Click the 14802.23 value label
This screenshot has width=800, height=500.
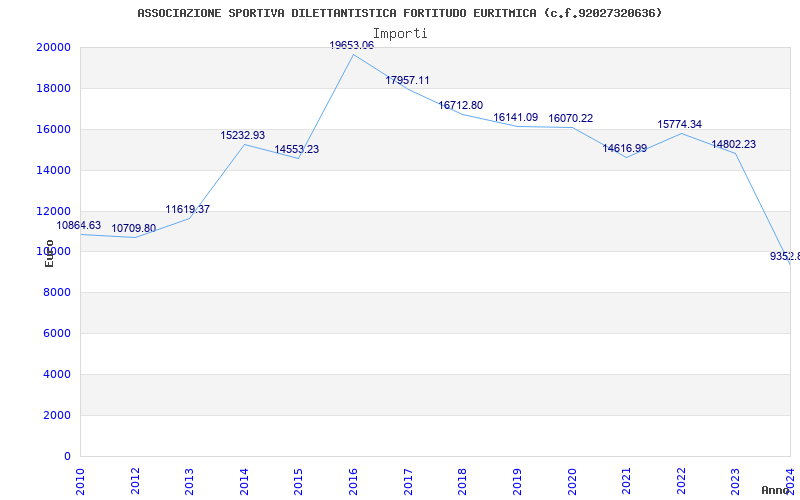[x=734, y=144]
